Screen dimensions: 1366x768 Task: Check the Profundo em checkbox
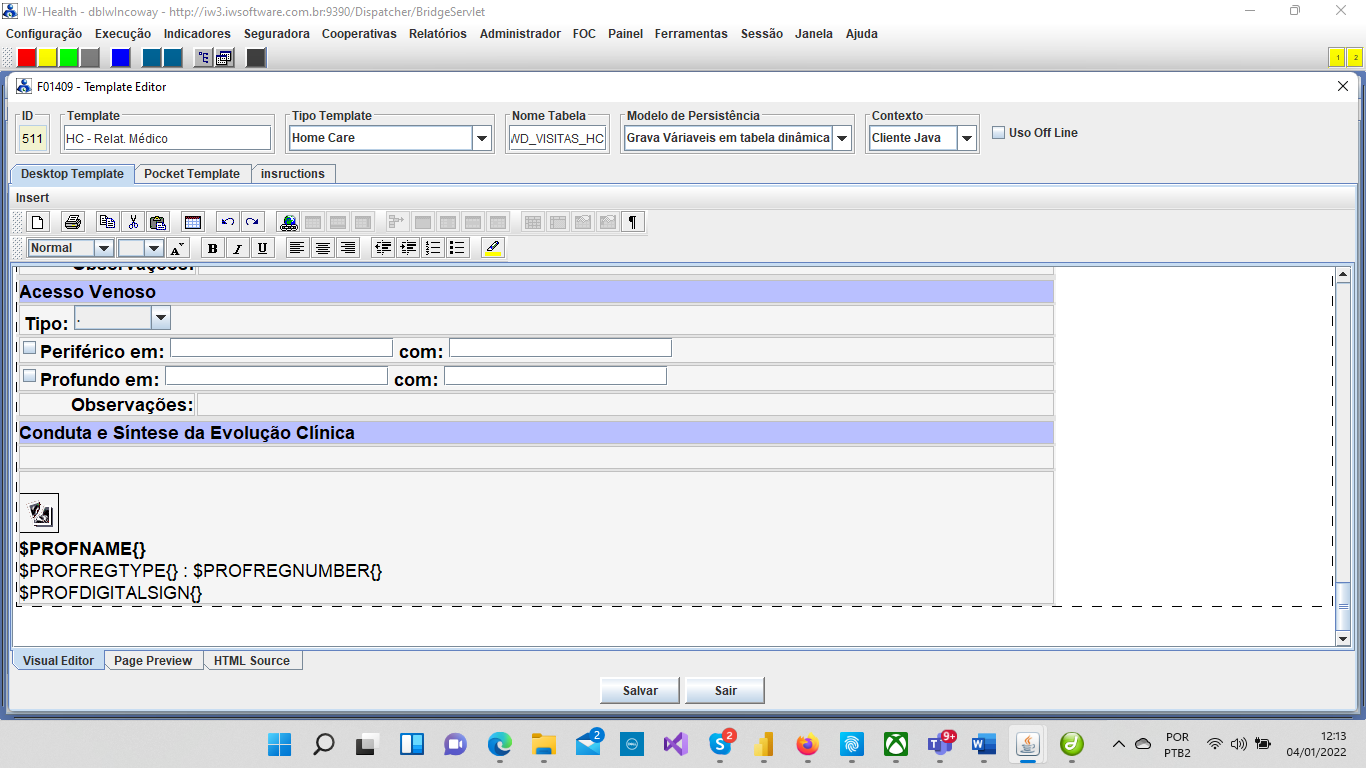tap(29, 376)
